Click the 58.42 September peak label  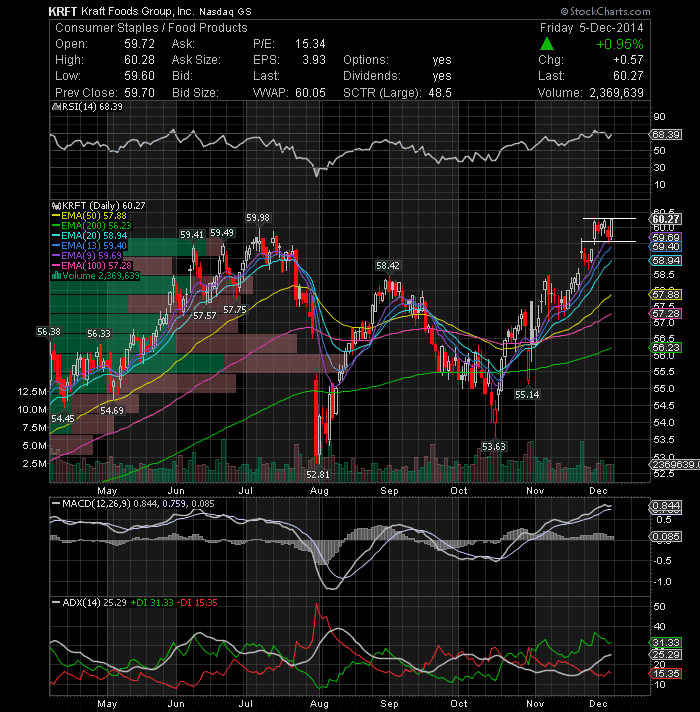pyautogui.click(x=388, y=266)
